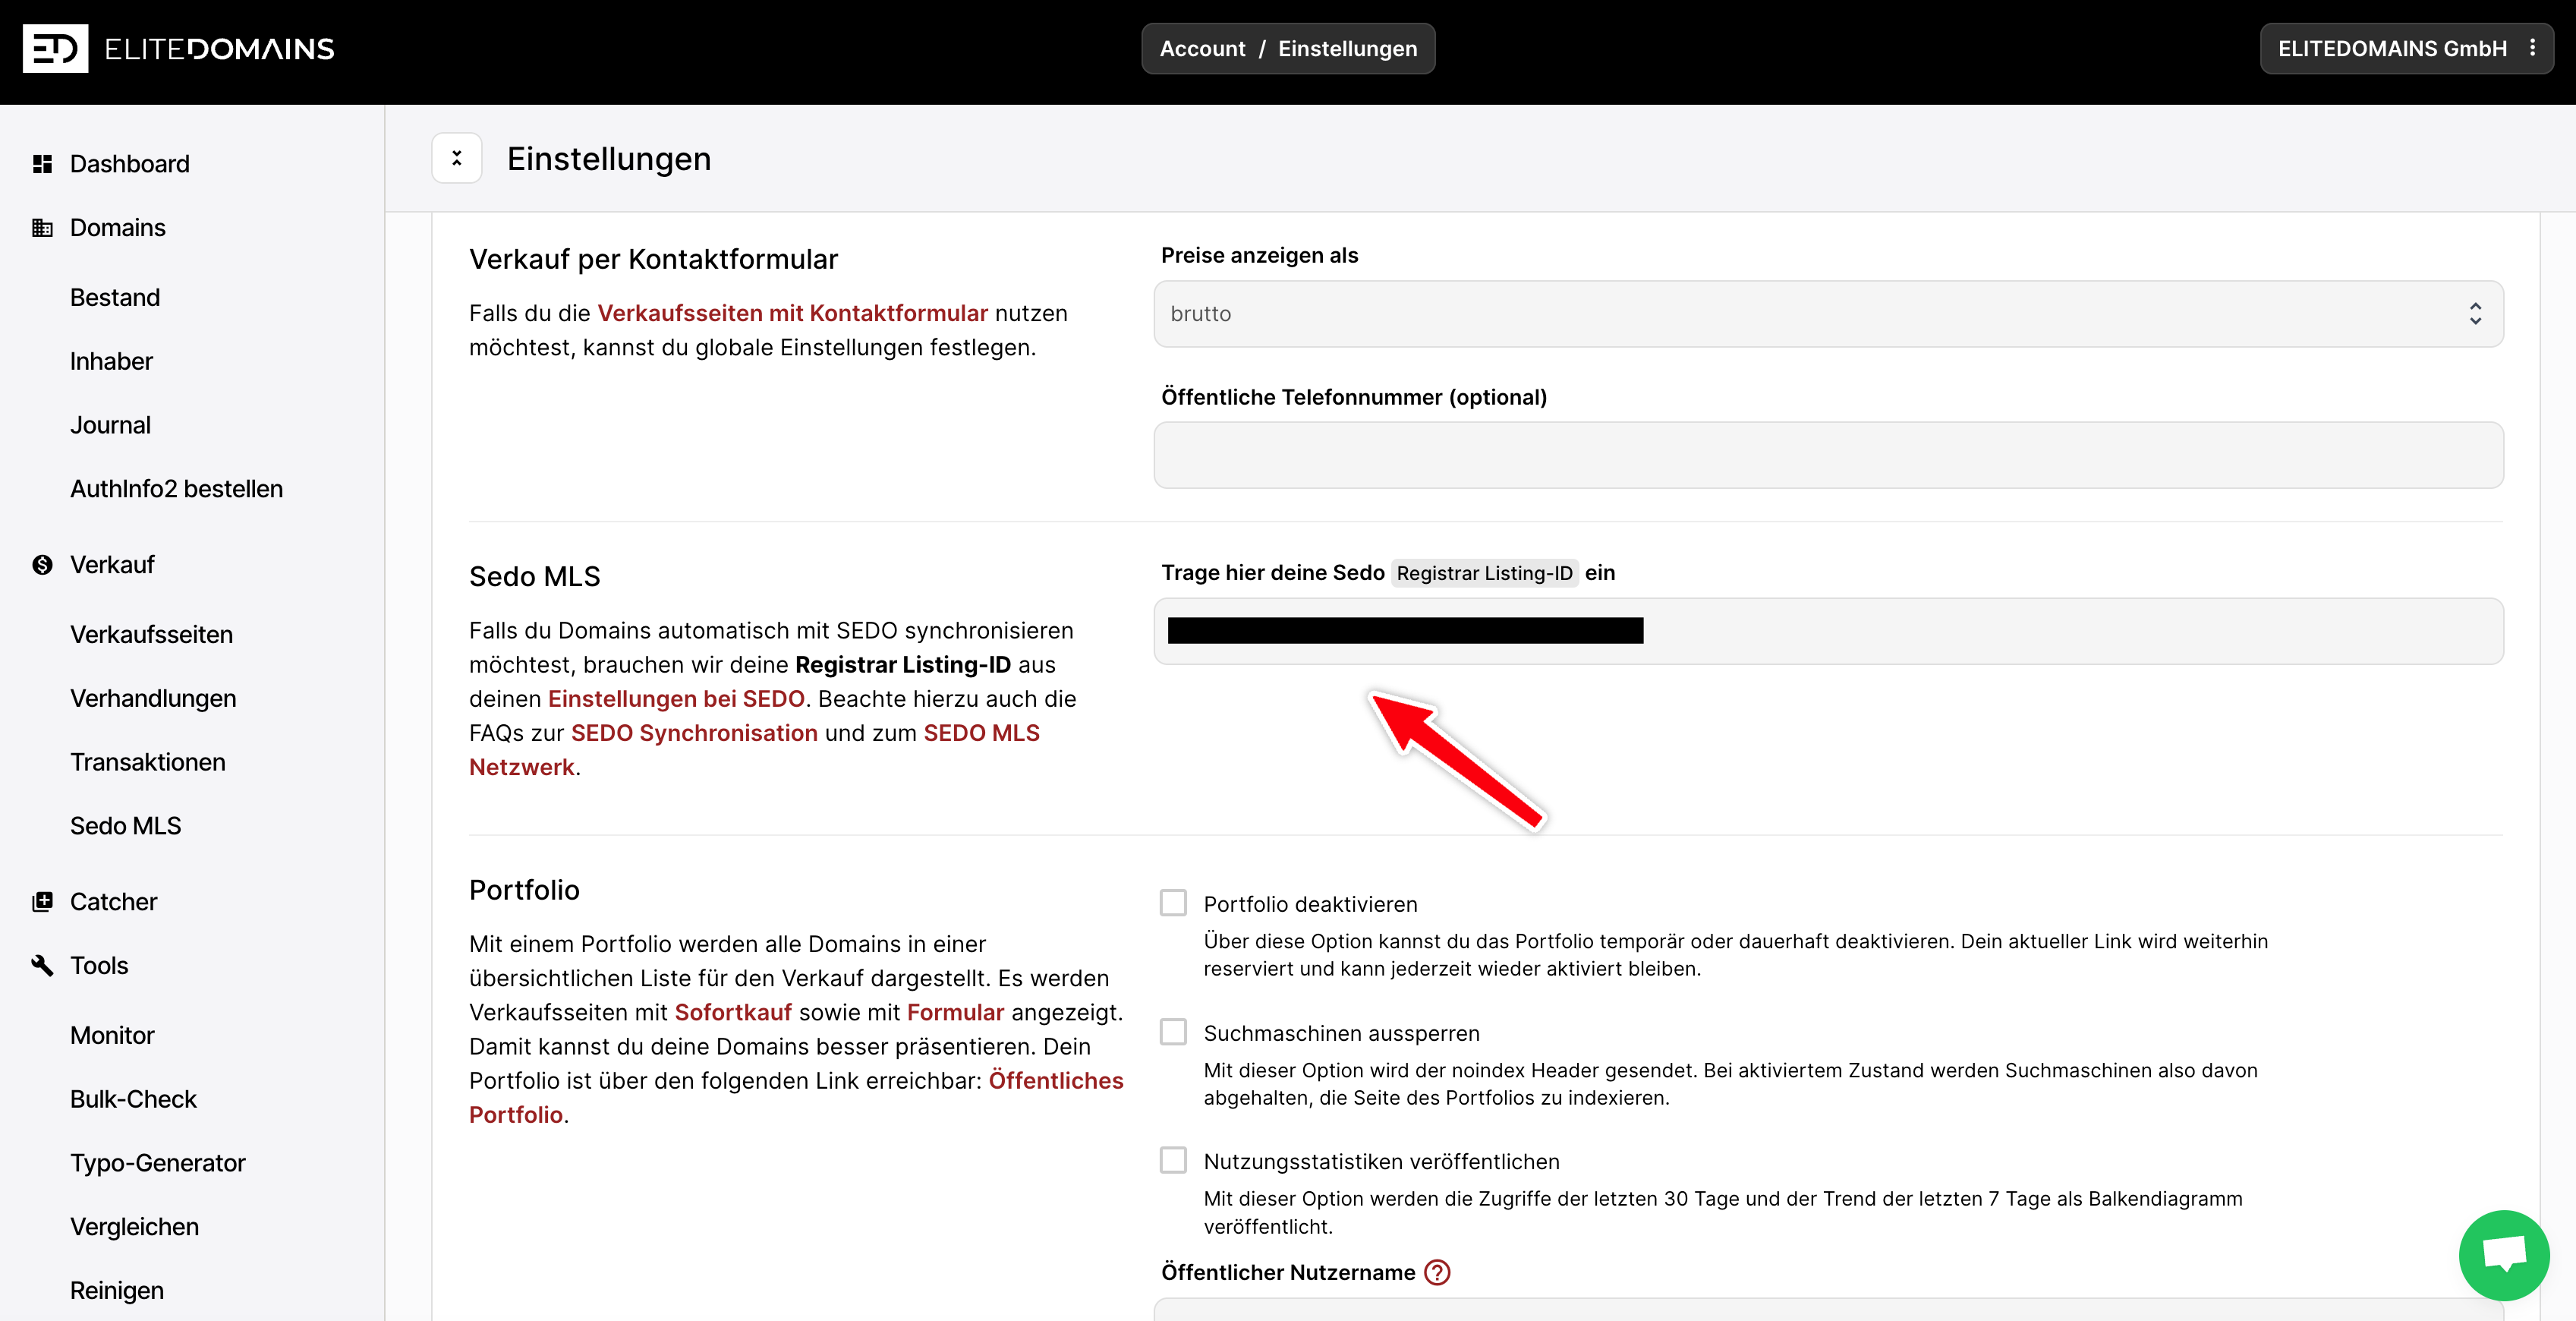This screenshot has width=2576, height=1321.
Task: Open Catcher in sidebar
Action: point(113,902)
